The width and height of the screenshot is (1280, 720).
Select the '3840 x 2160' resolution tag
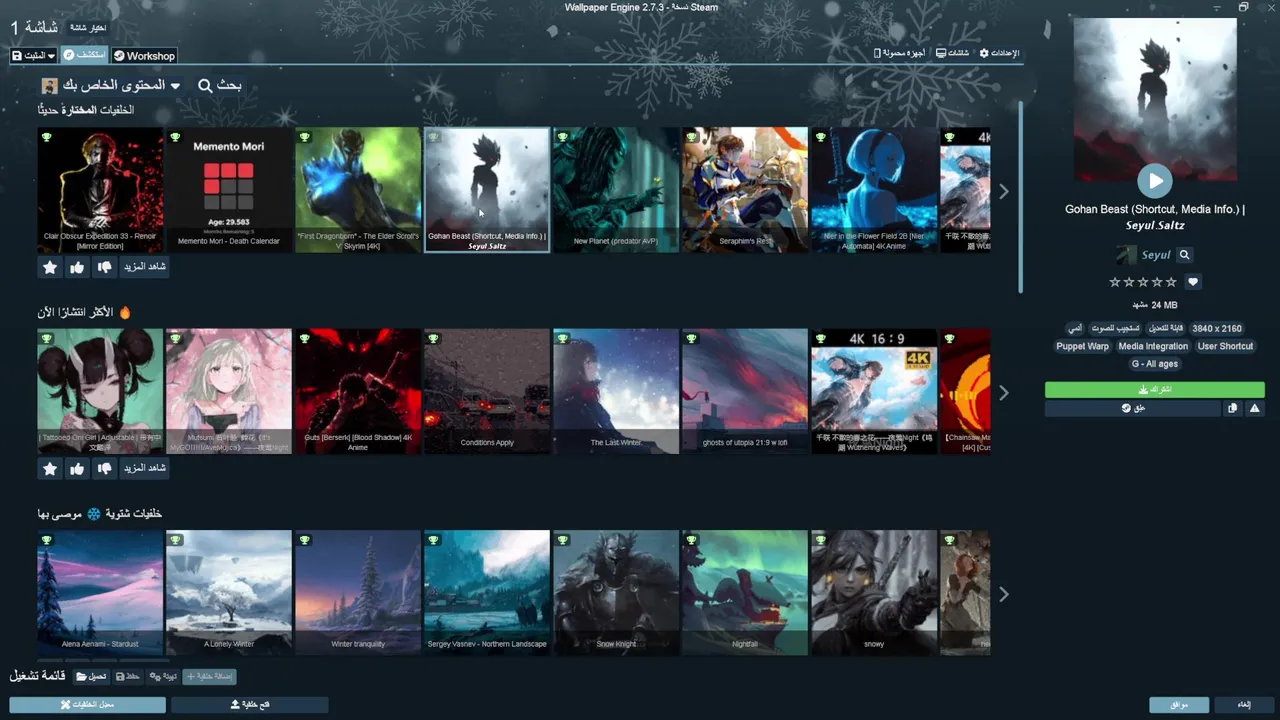[x=1217, y=328]
